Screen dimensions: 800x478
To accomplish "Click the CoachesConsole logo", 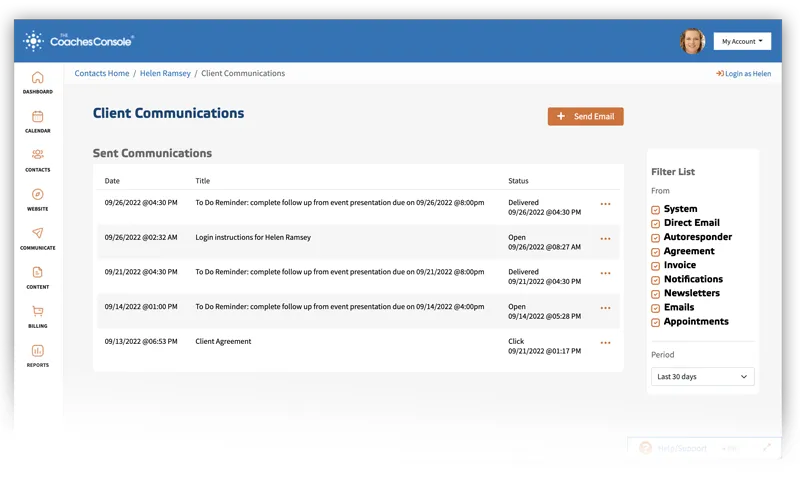I will [x=78, y=41].
